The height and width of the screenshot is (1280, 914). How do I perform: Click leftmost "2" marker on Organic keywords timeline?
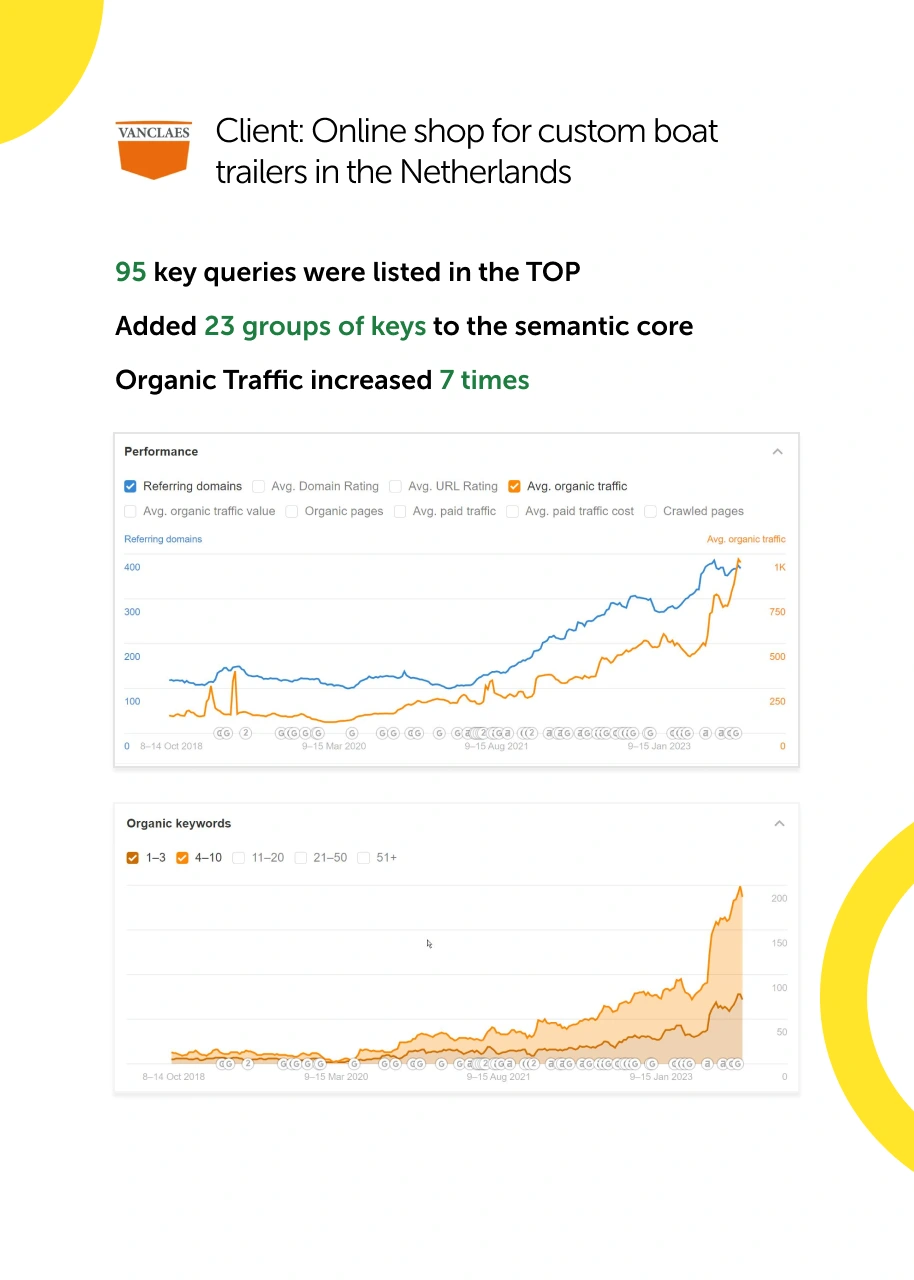click(247, 1064)
